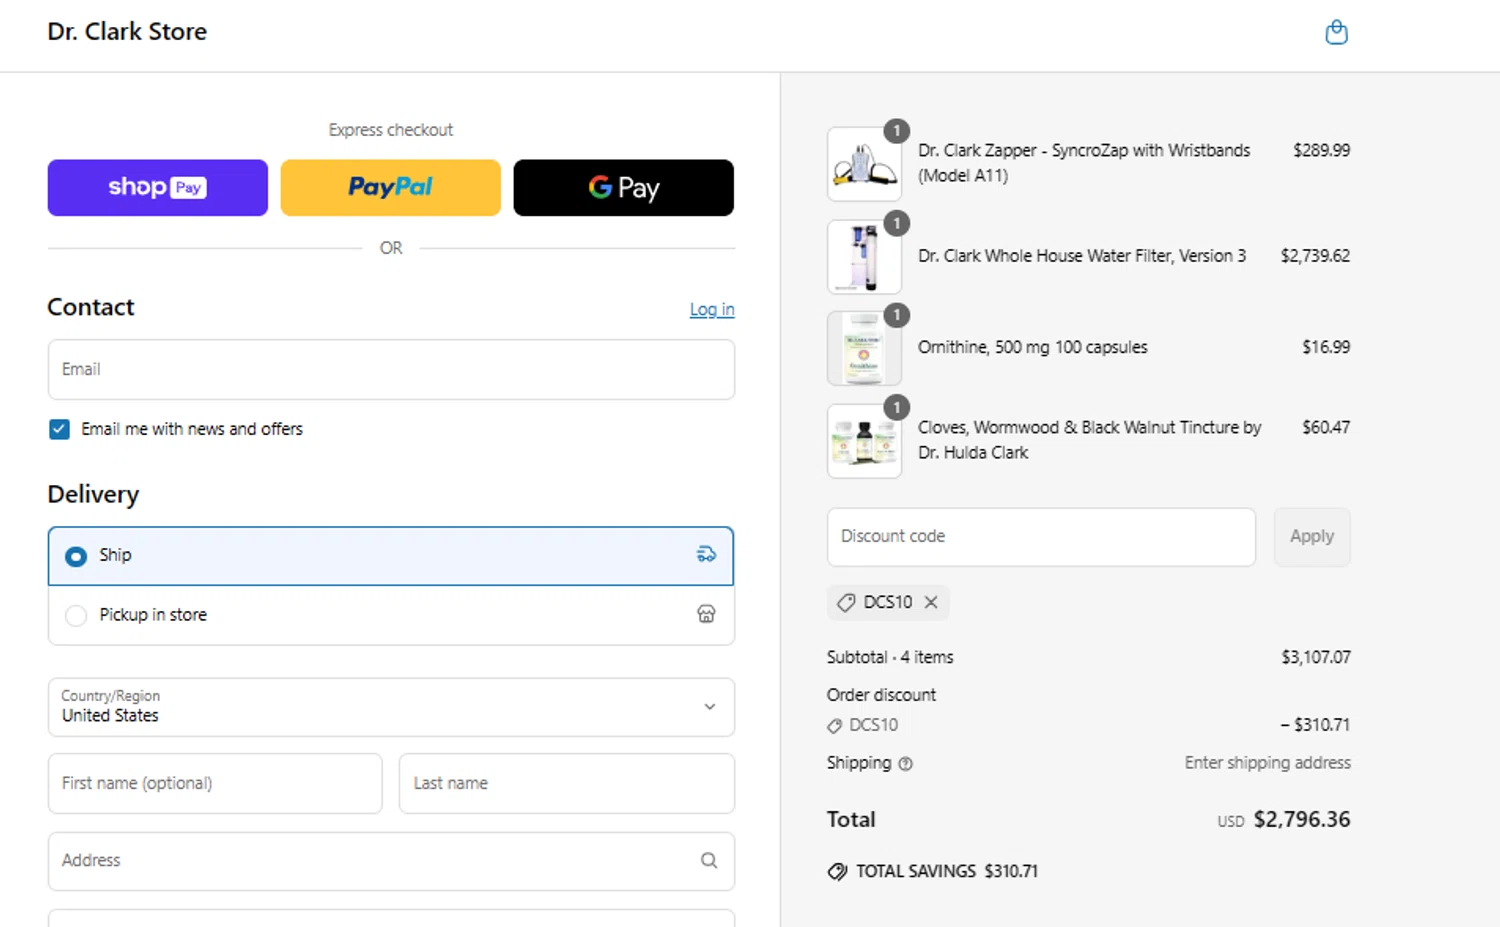Click the Log in link
Viewport: 1500px width, 927px height.
click(712, 310)
